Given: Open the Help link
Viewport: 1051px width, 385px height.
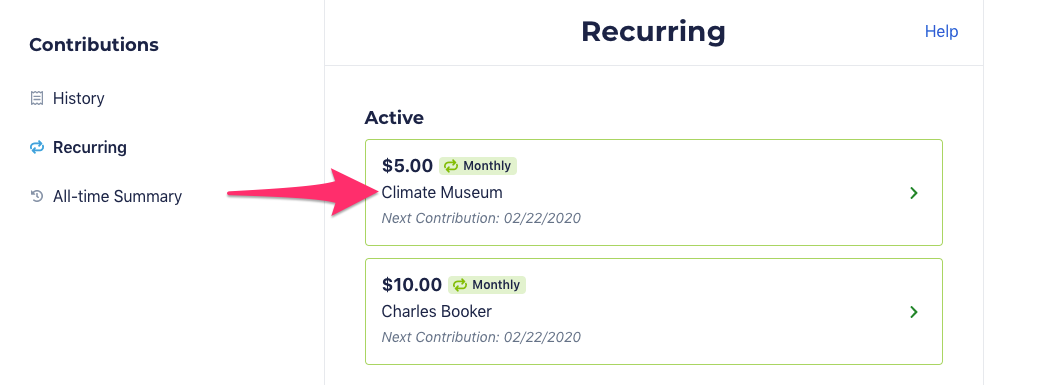Looking at the screenshot, I should pos(942,32).
